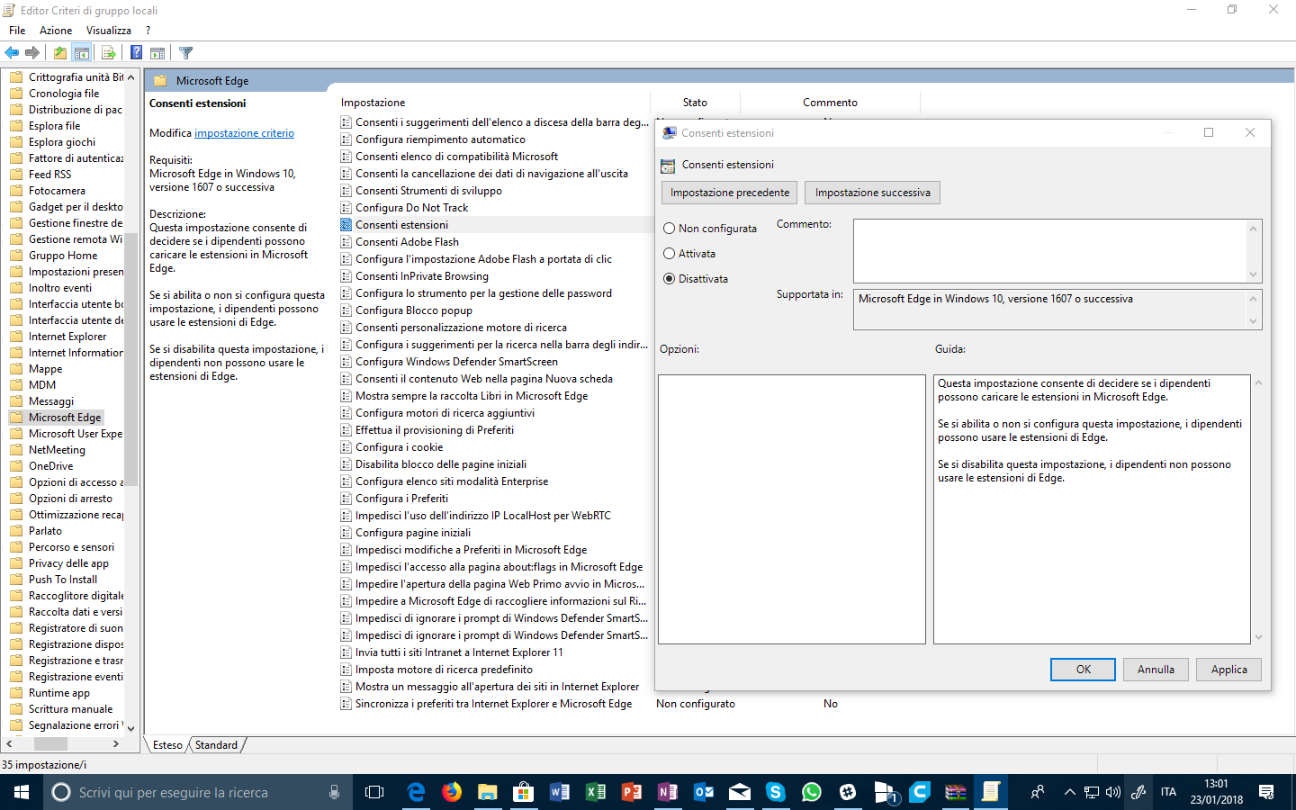
Task: Click the forward arrow in the toolbar
Action: [33, 53]
